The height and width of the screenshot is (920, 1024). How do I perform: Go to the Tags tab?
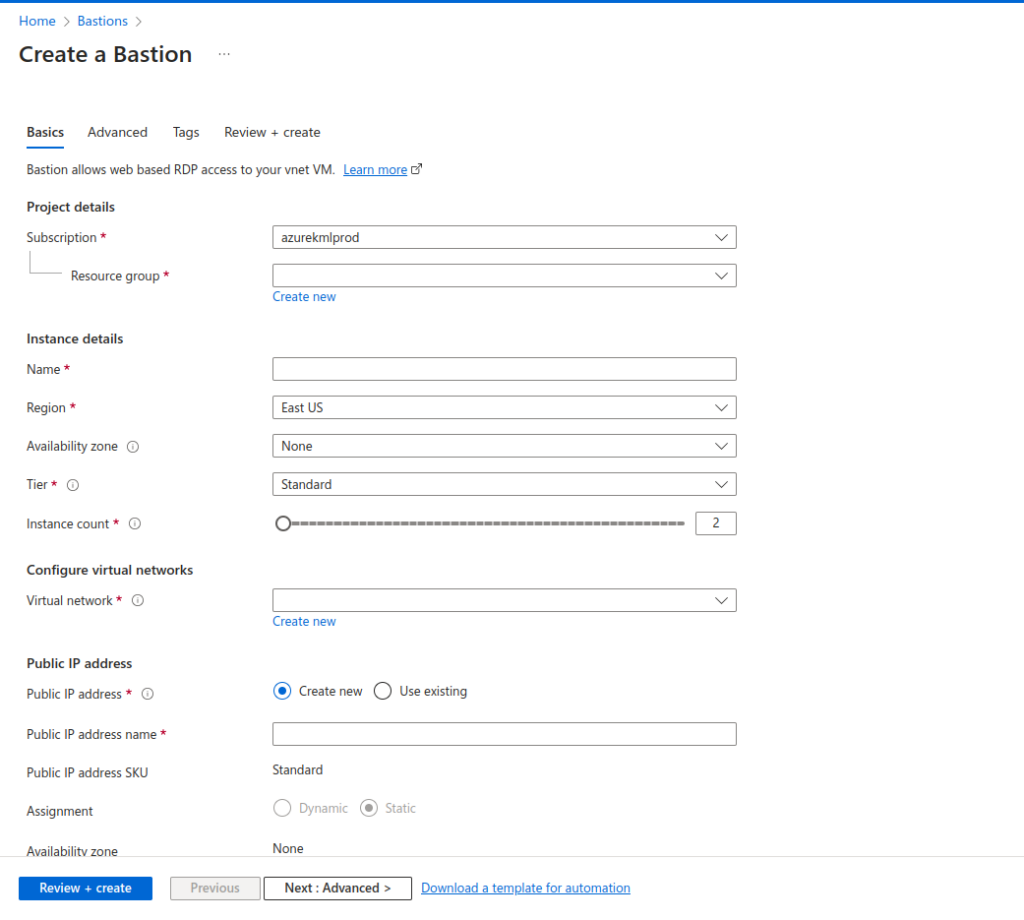pyautogui.click(x=186, y=132)
